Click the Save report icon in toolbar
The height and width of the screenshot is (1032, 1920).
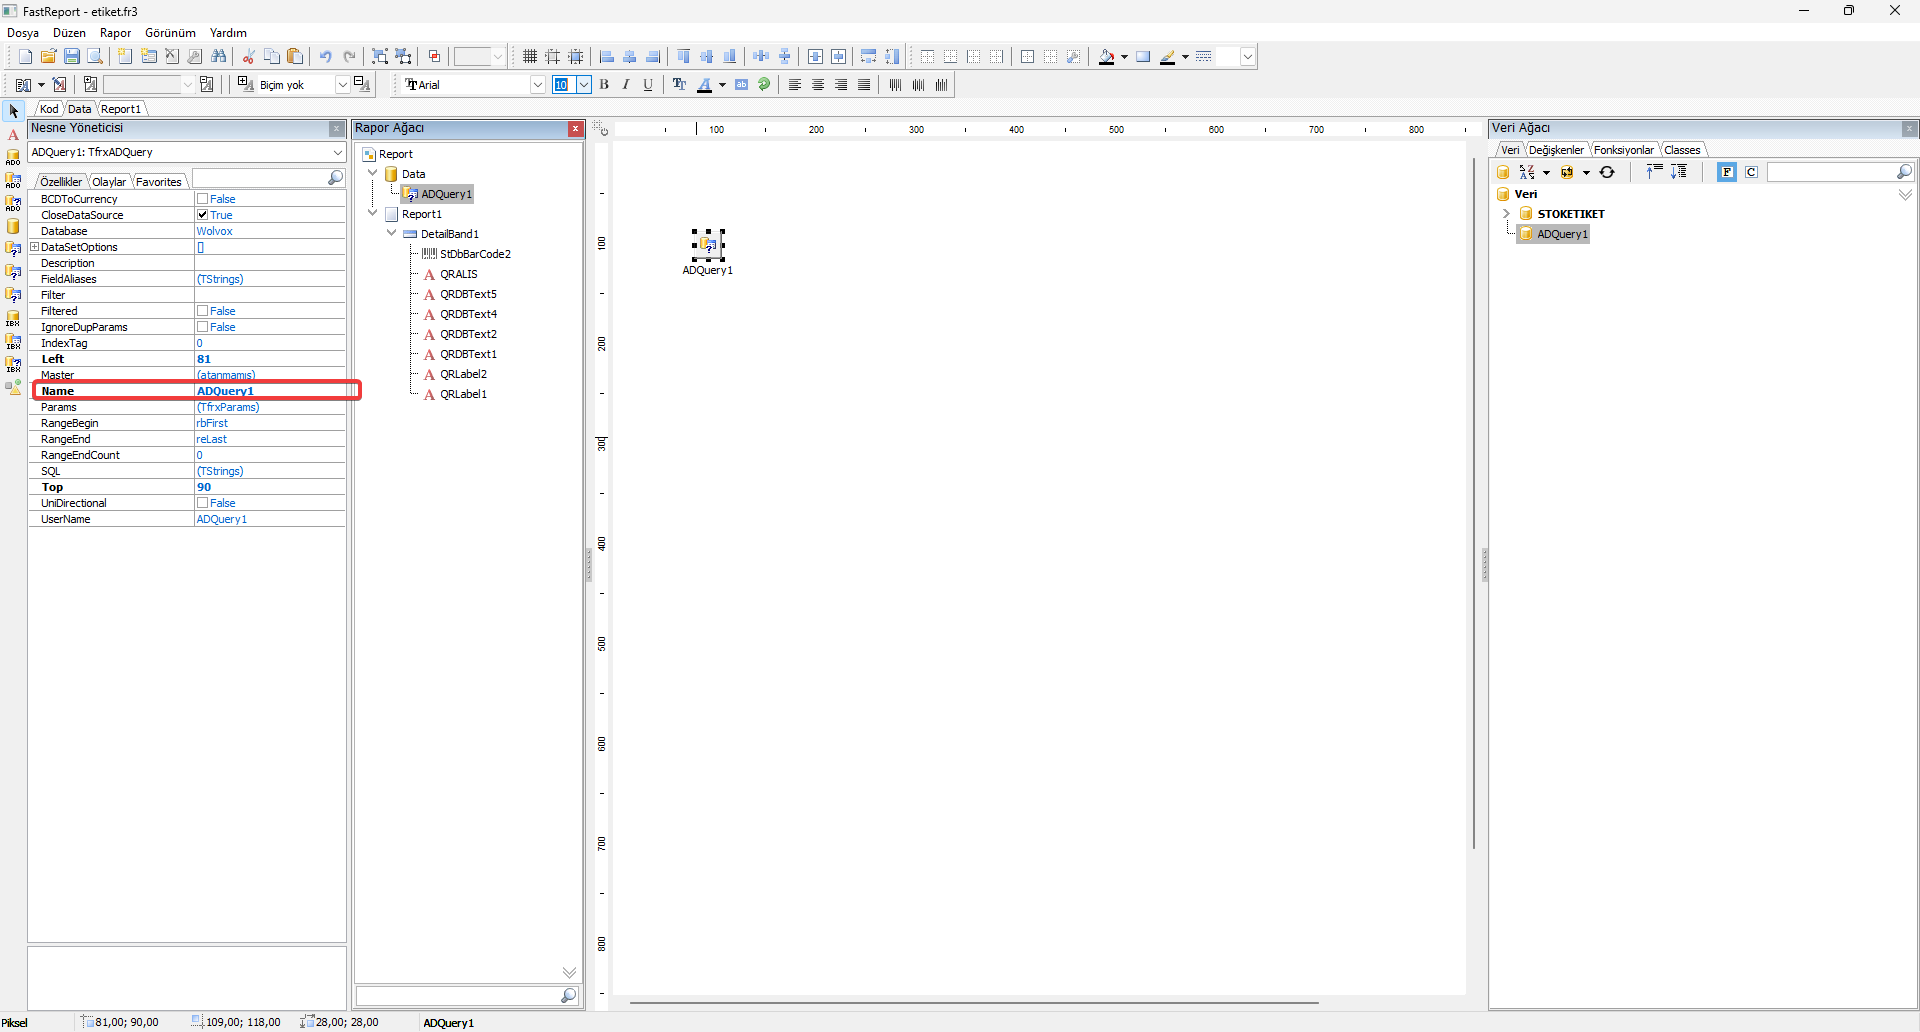pos(72,57)
